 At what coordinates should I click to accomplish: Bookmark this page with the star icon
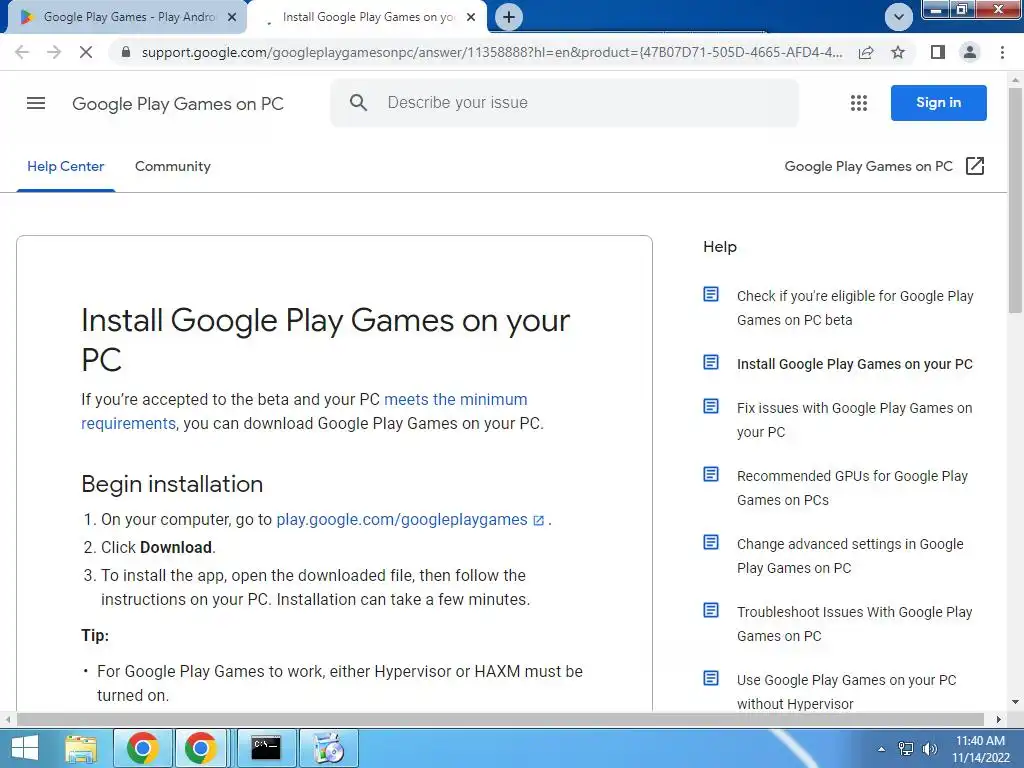[x=898, y=52]
